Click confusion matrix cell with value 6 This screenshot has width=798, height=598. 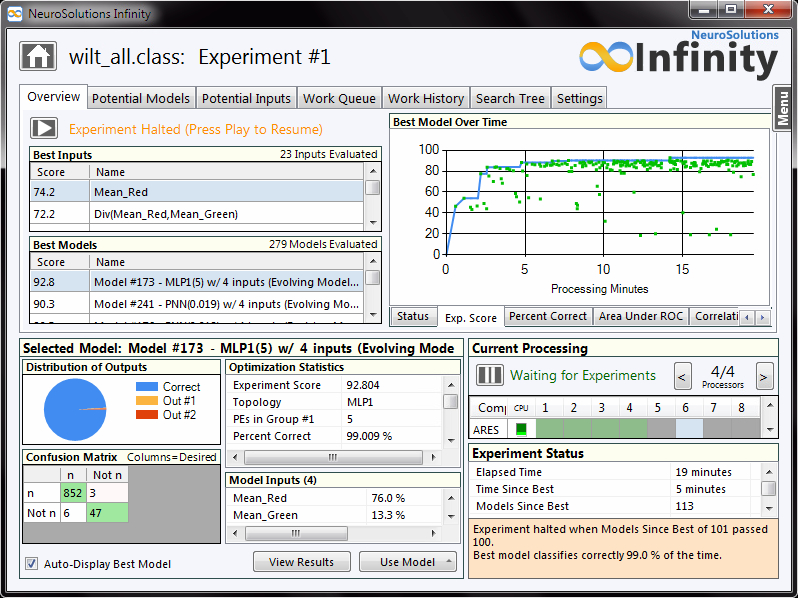tap(73, 512)
